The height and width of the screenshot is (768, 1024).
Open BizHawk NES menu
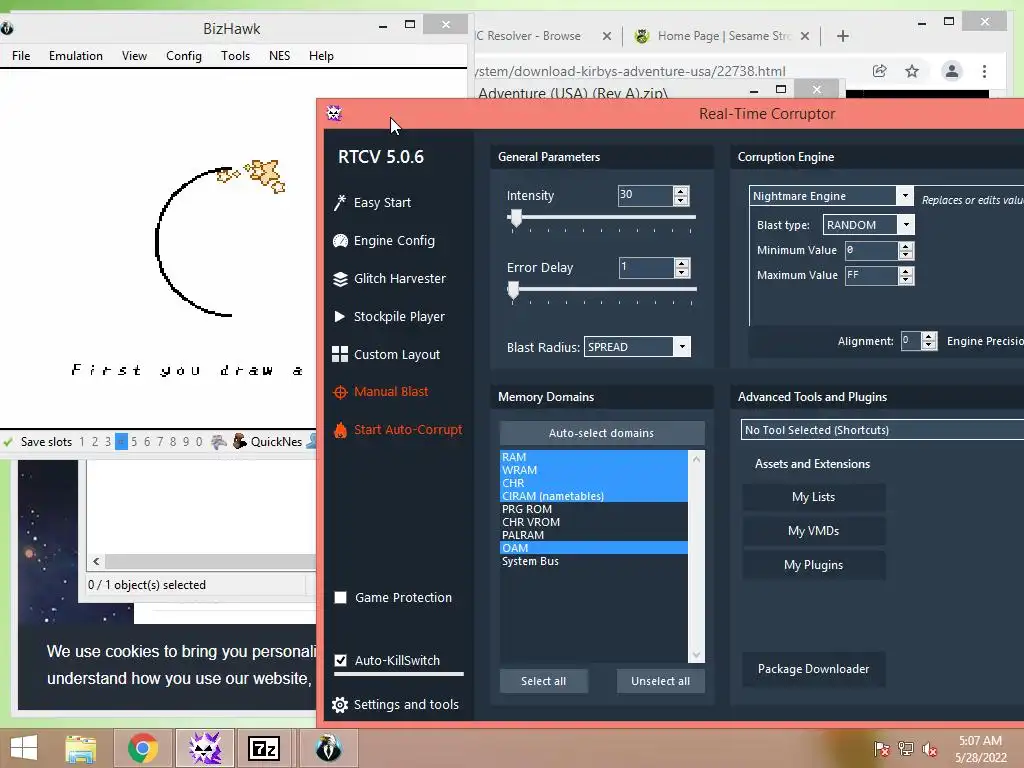(x=280, y=56)
